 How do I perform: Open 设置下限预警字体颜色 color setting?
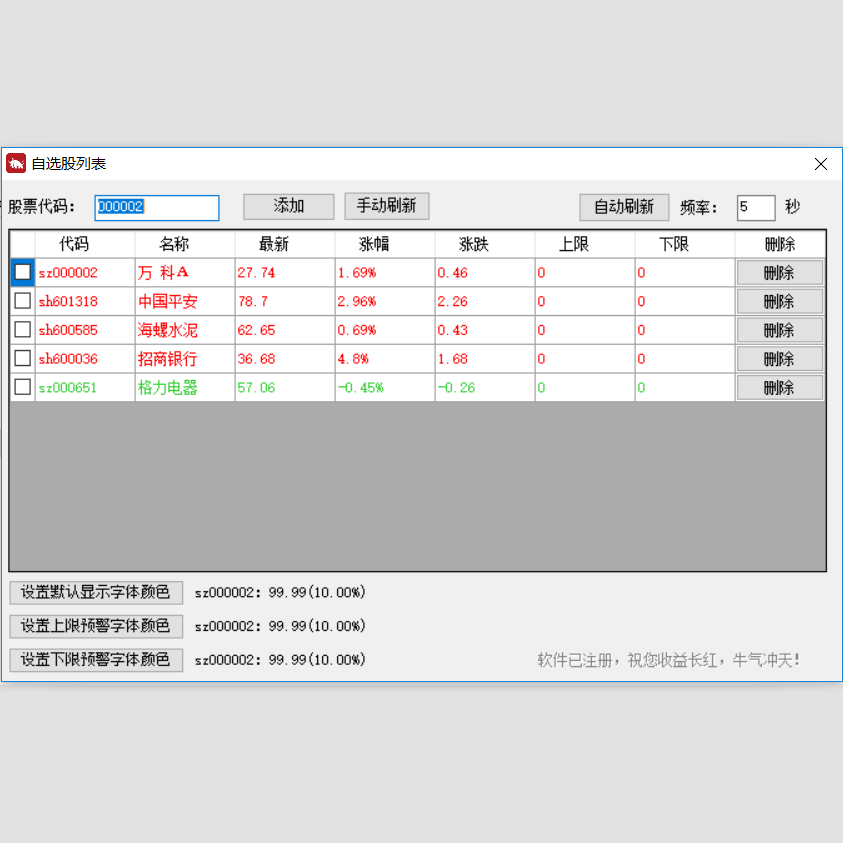[96, 660]
